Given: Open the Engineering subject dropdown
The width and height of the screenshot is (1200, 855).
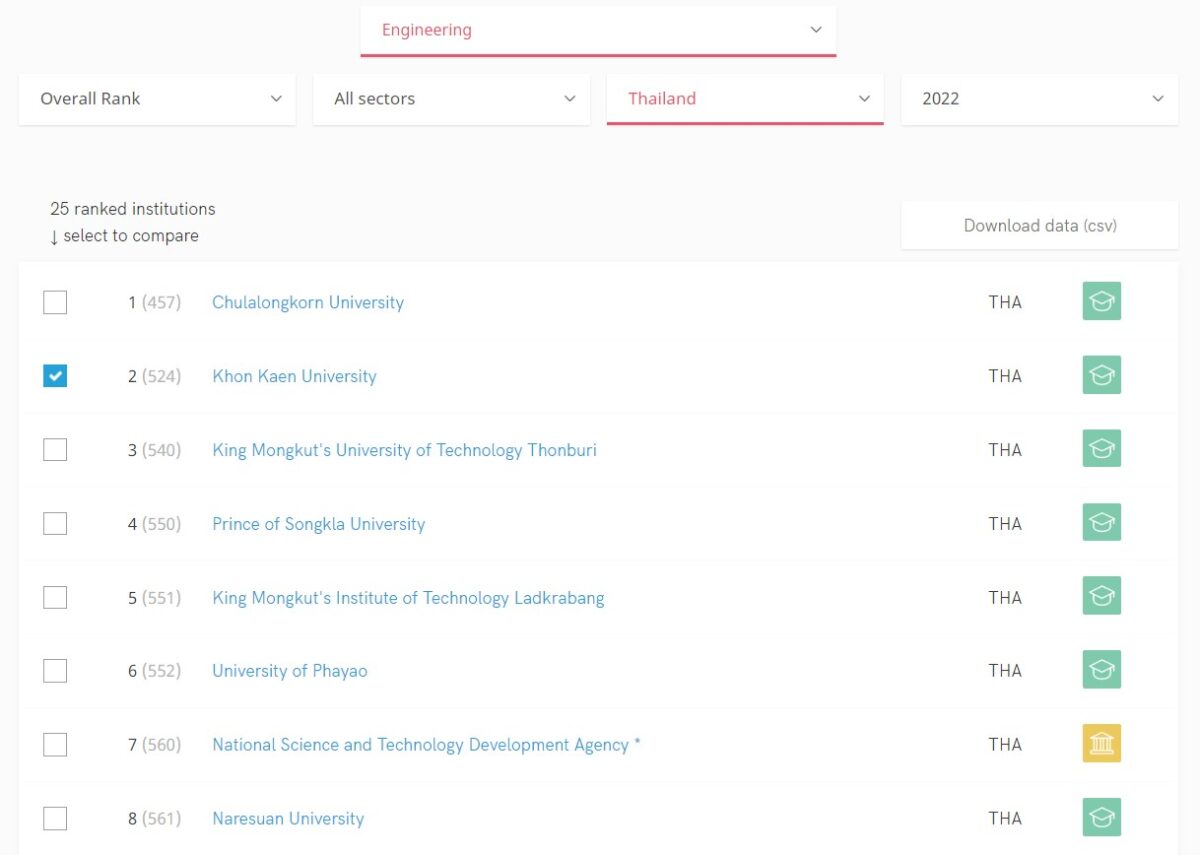Looking at the screenshot, I should click(598, 30).
